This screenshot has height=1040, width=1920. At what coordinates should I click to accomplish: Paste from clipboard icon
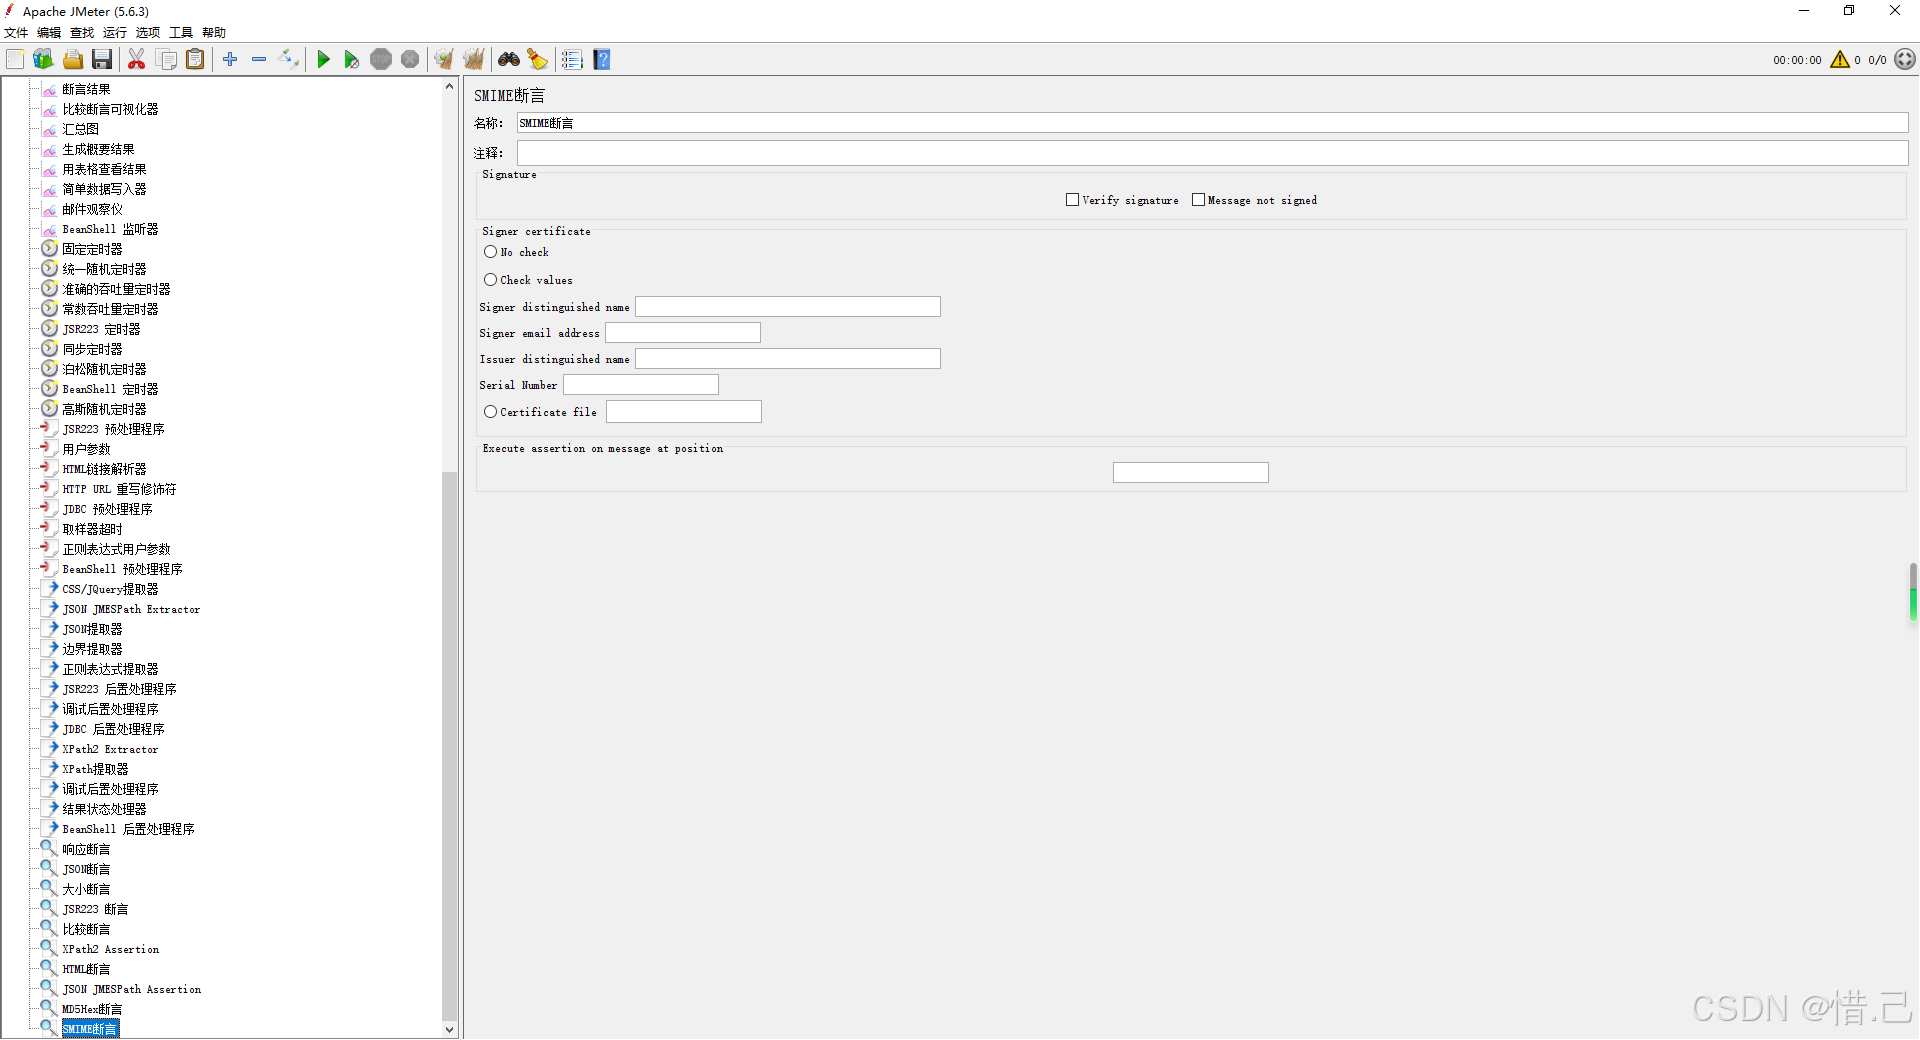tap(196, 60)
